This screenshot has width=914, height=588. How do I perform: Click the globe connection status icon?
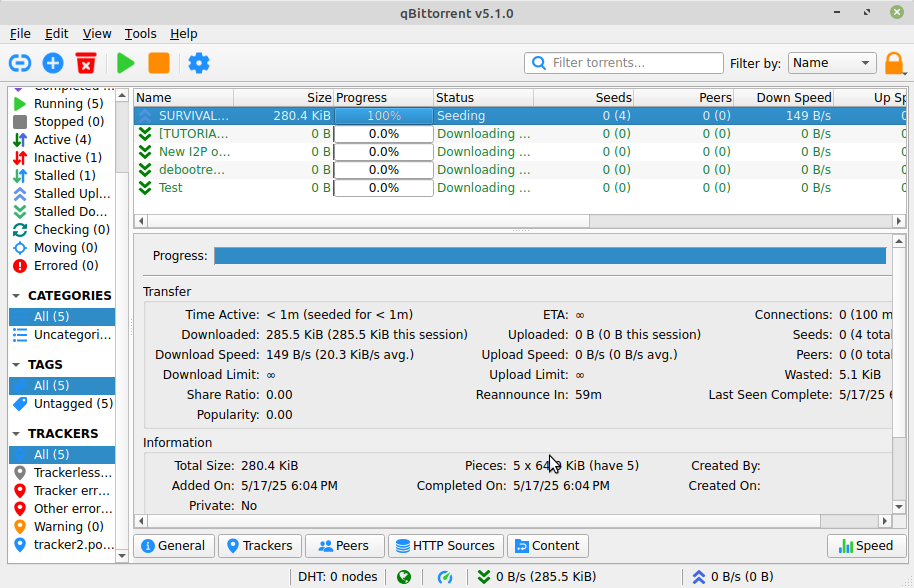(x=404, y=577)
